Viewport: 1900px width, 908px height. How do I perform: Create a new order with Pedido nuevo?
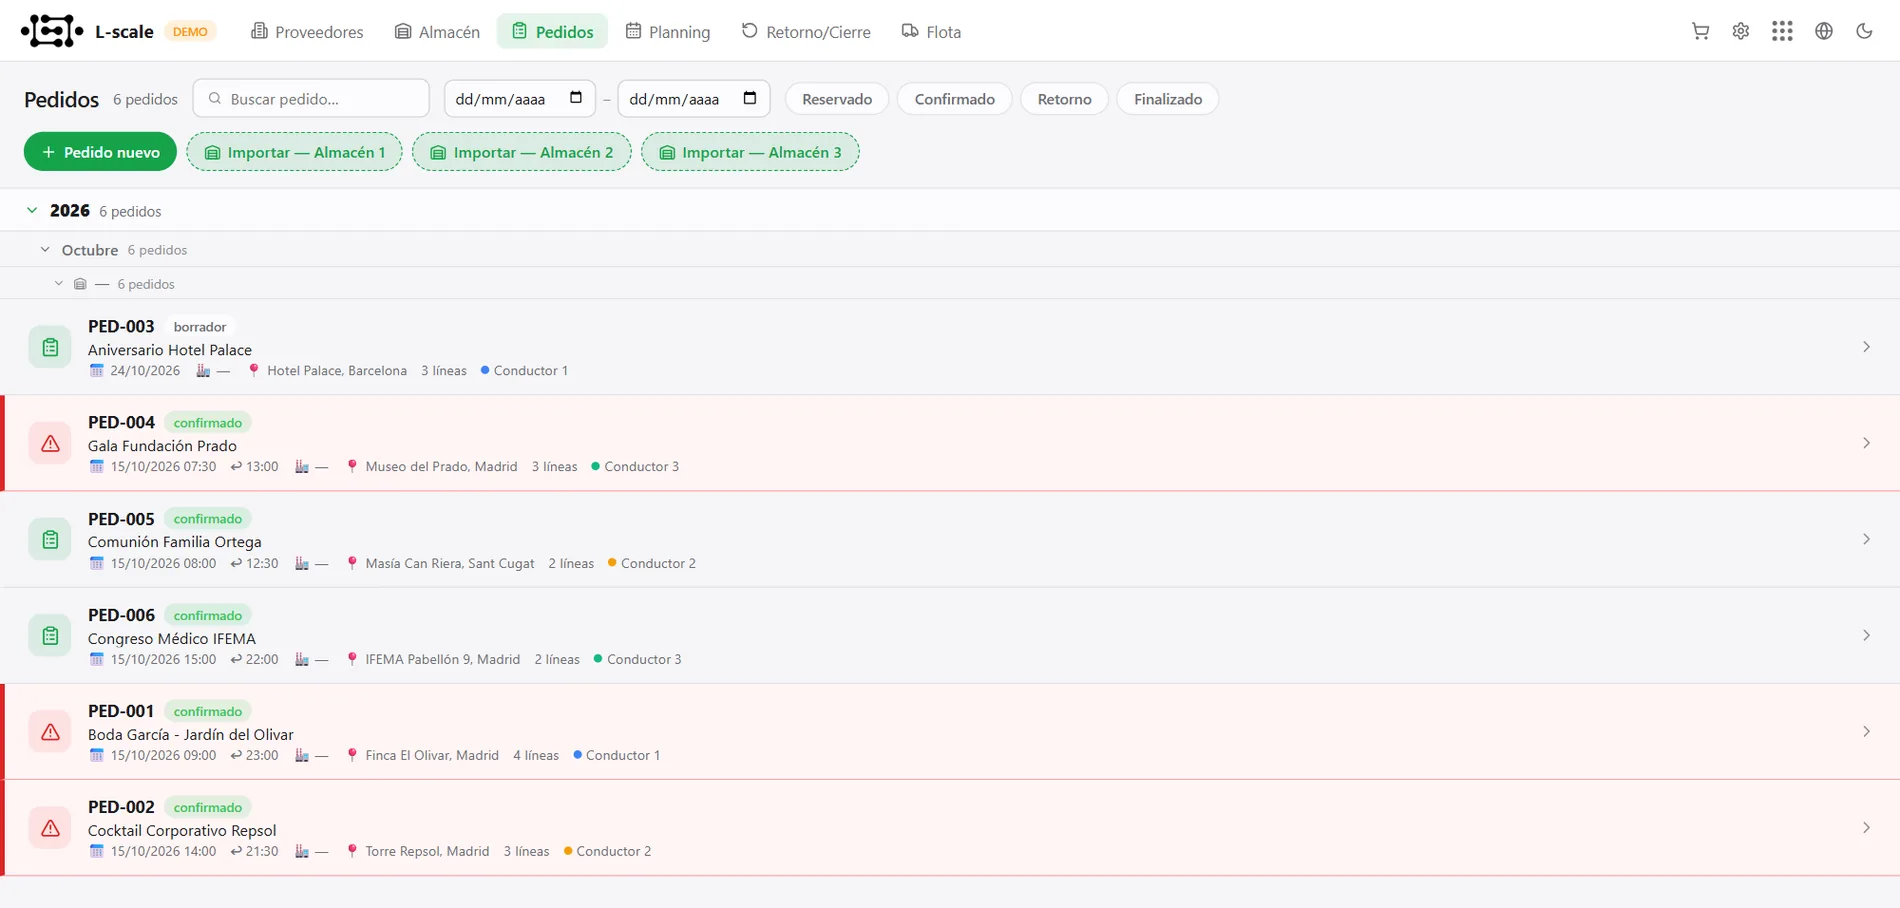pyautogui.click(x=100, y=152)
